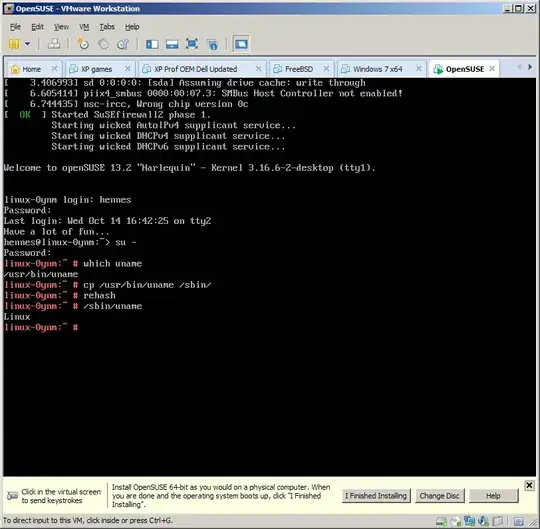Click the I Finished Installing button
This screenshot has width=540, height=529.
(x=376, y=496)
